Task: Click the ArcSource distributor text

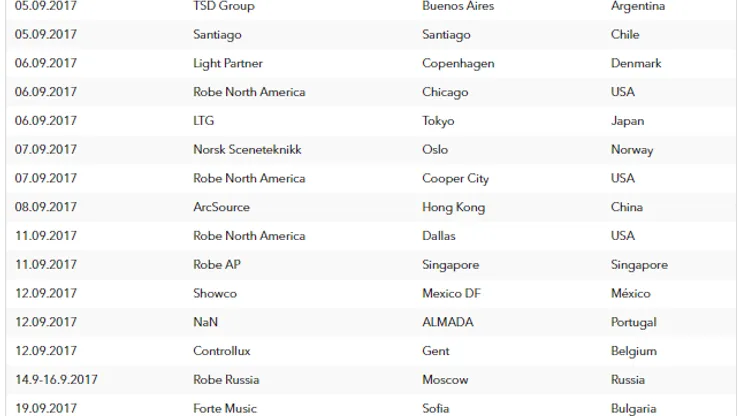Action: [221, 207]
